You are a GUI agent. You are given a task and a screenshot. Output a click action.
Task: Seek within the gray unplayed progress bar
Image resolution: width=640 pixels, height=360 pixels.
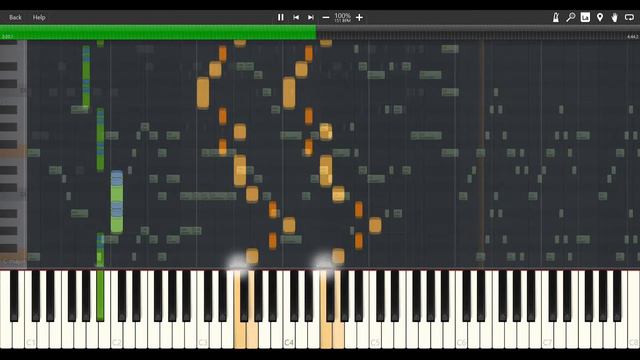pyautogui.click(x=478, y=32)
